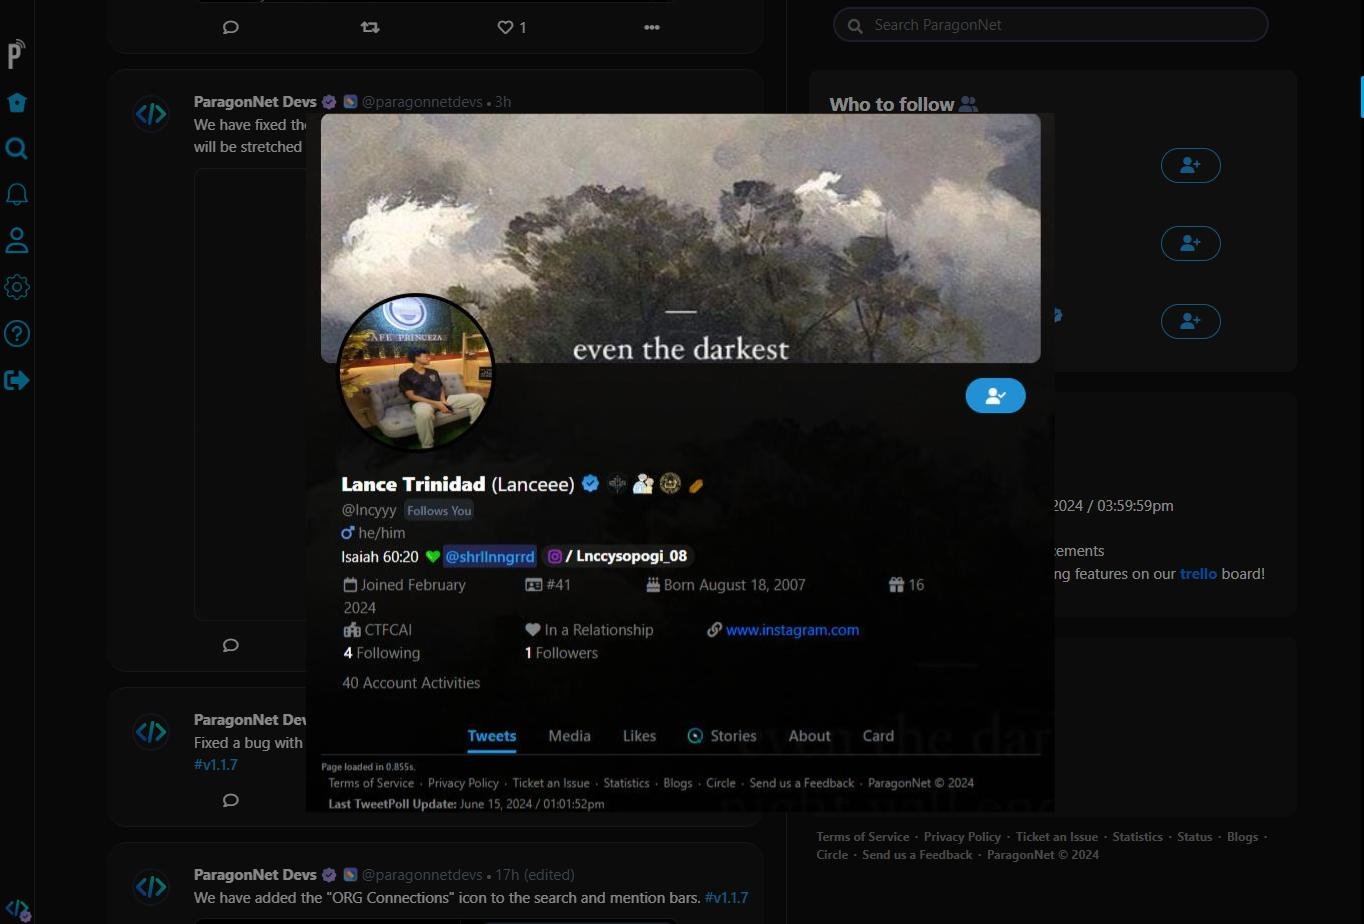Open the Likes tab on profile
The image size is (1364, 924).
point(639,736)
